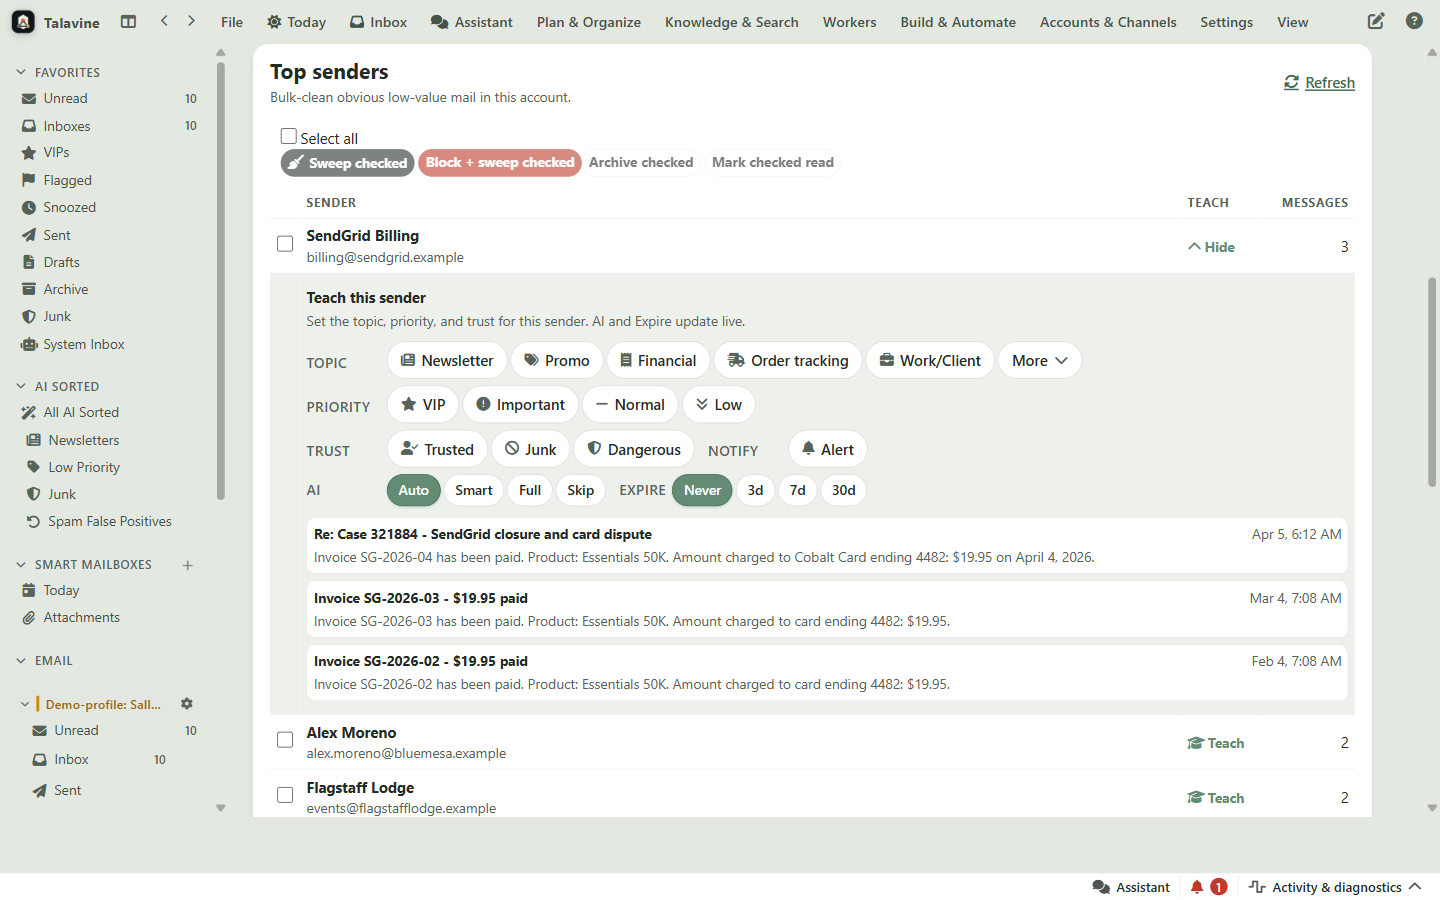The image size is (1440, 900).
Task: Open the Plan & Organize menu
Action: [589, 22]
